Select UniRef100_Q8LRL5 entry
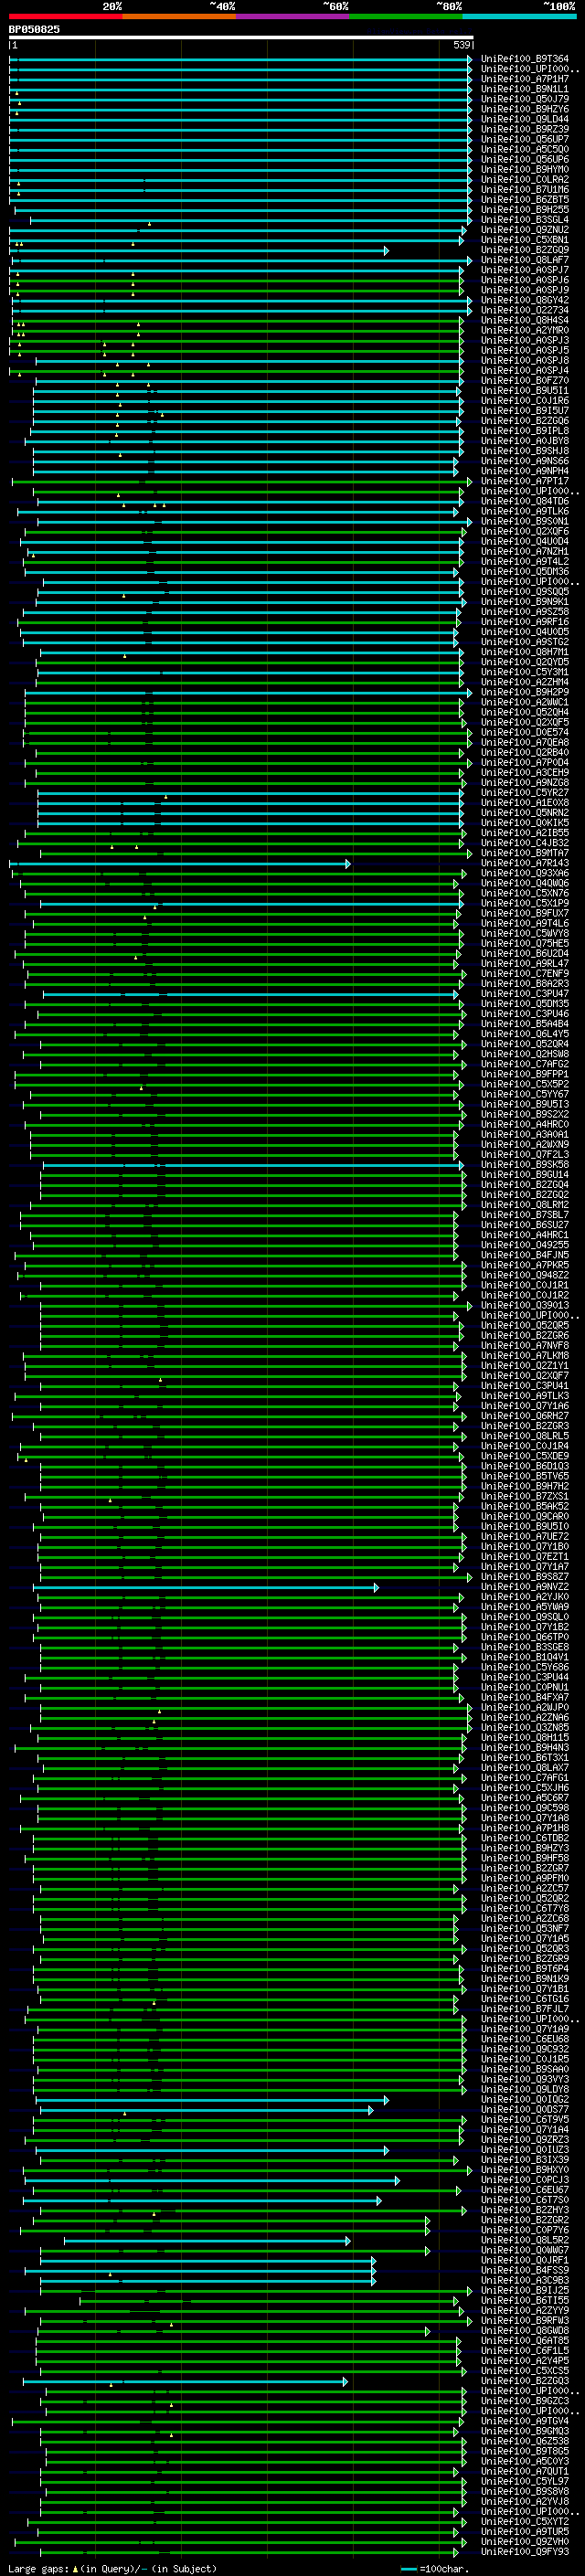 525,1435
